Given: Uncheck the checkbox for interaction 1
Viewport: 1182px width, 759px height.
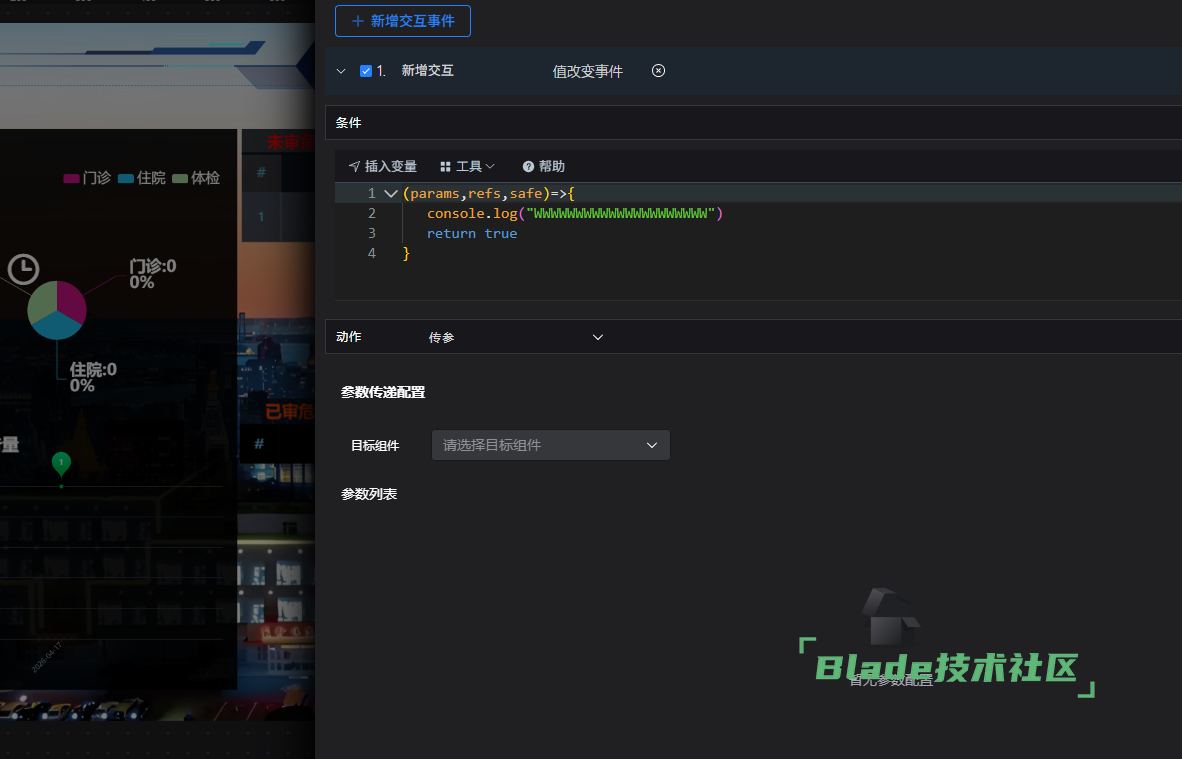Looking at the screenshot, I should pyautogui.click(x=366, y=71).
